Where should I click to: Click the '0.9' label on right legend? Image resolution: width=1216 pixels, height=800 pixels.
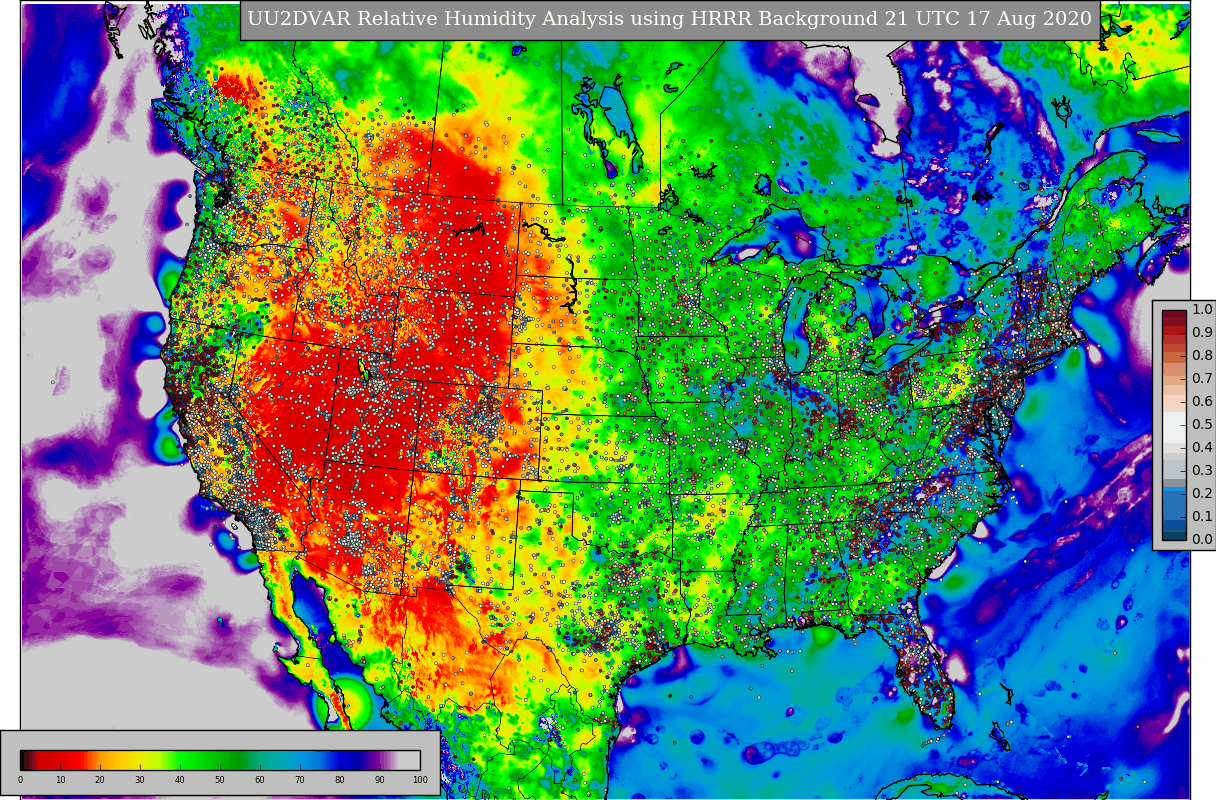coord(1202,333)
